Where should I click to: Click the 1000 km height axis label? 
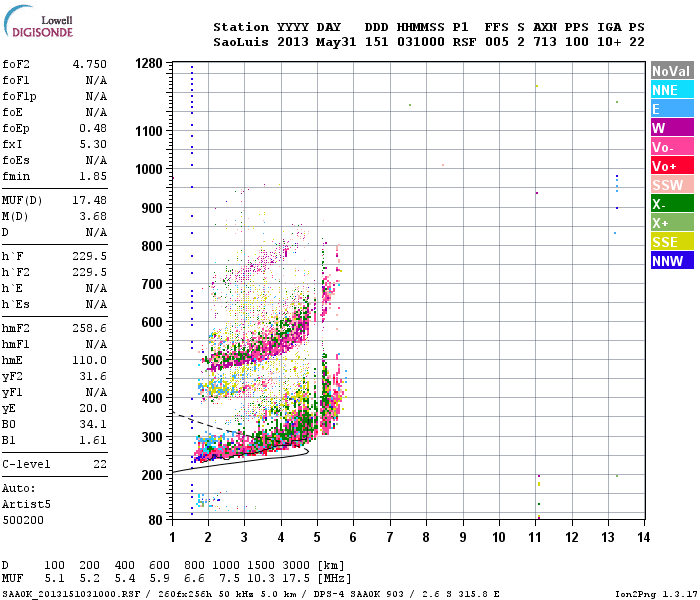point(149,169)
